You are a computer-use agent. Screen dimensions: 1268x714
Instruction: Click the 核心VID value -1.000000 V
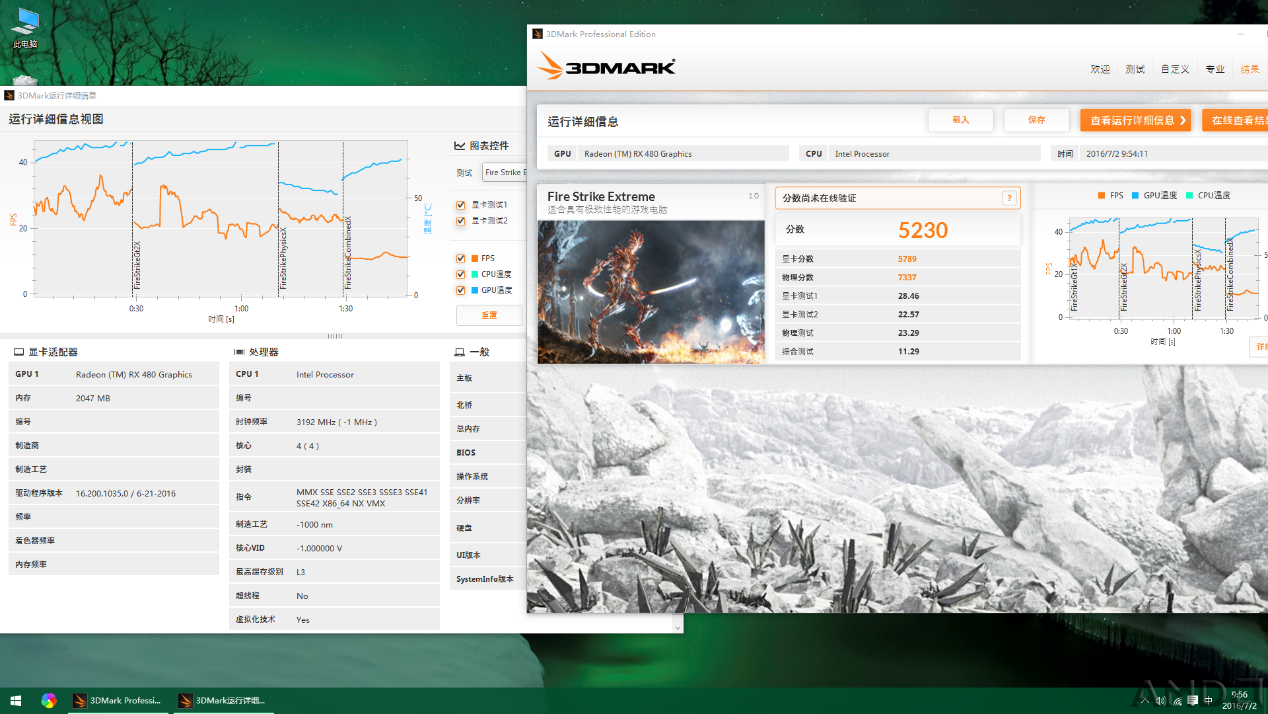pos(320,548)
